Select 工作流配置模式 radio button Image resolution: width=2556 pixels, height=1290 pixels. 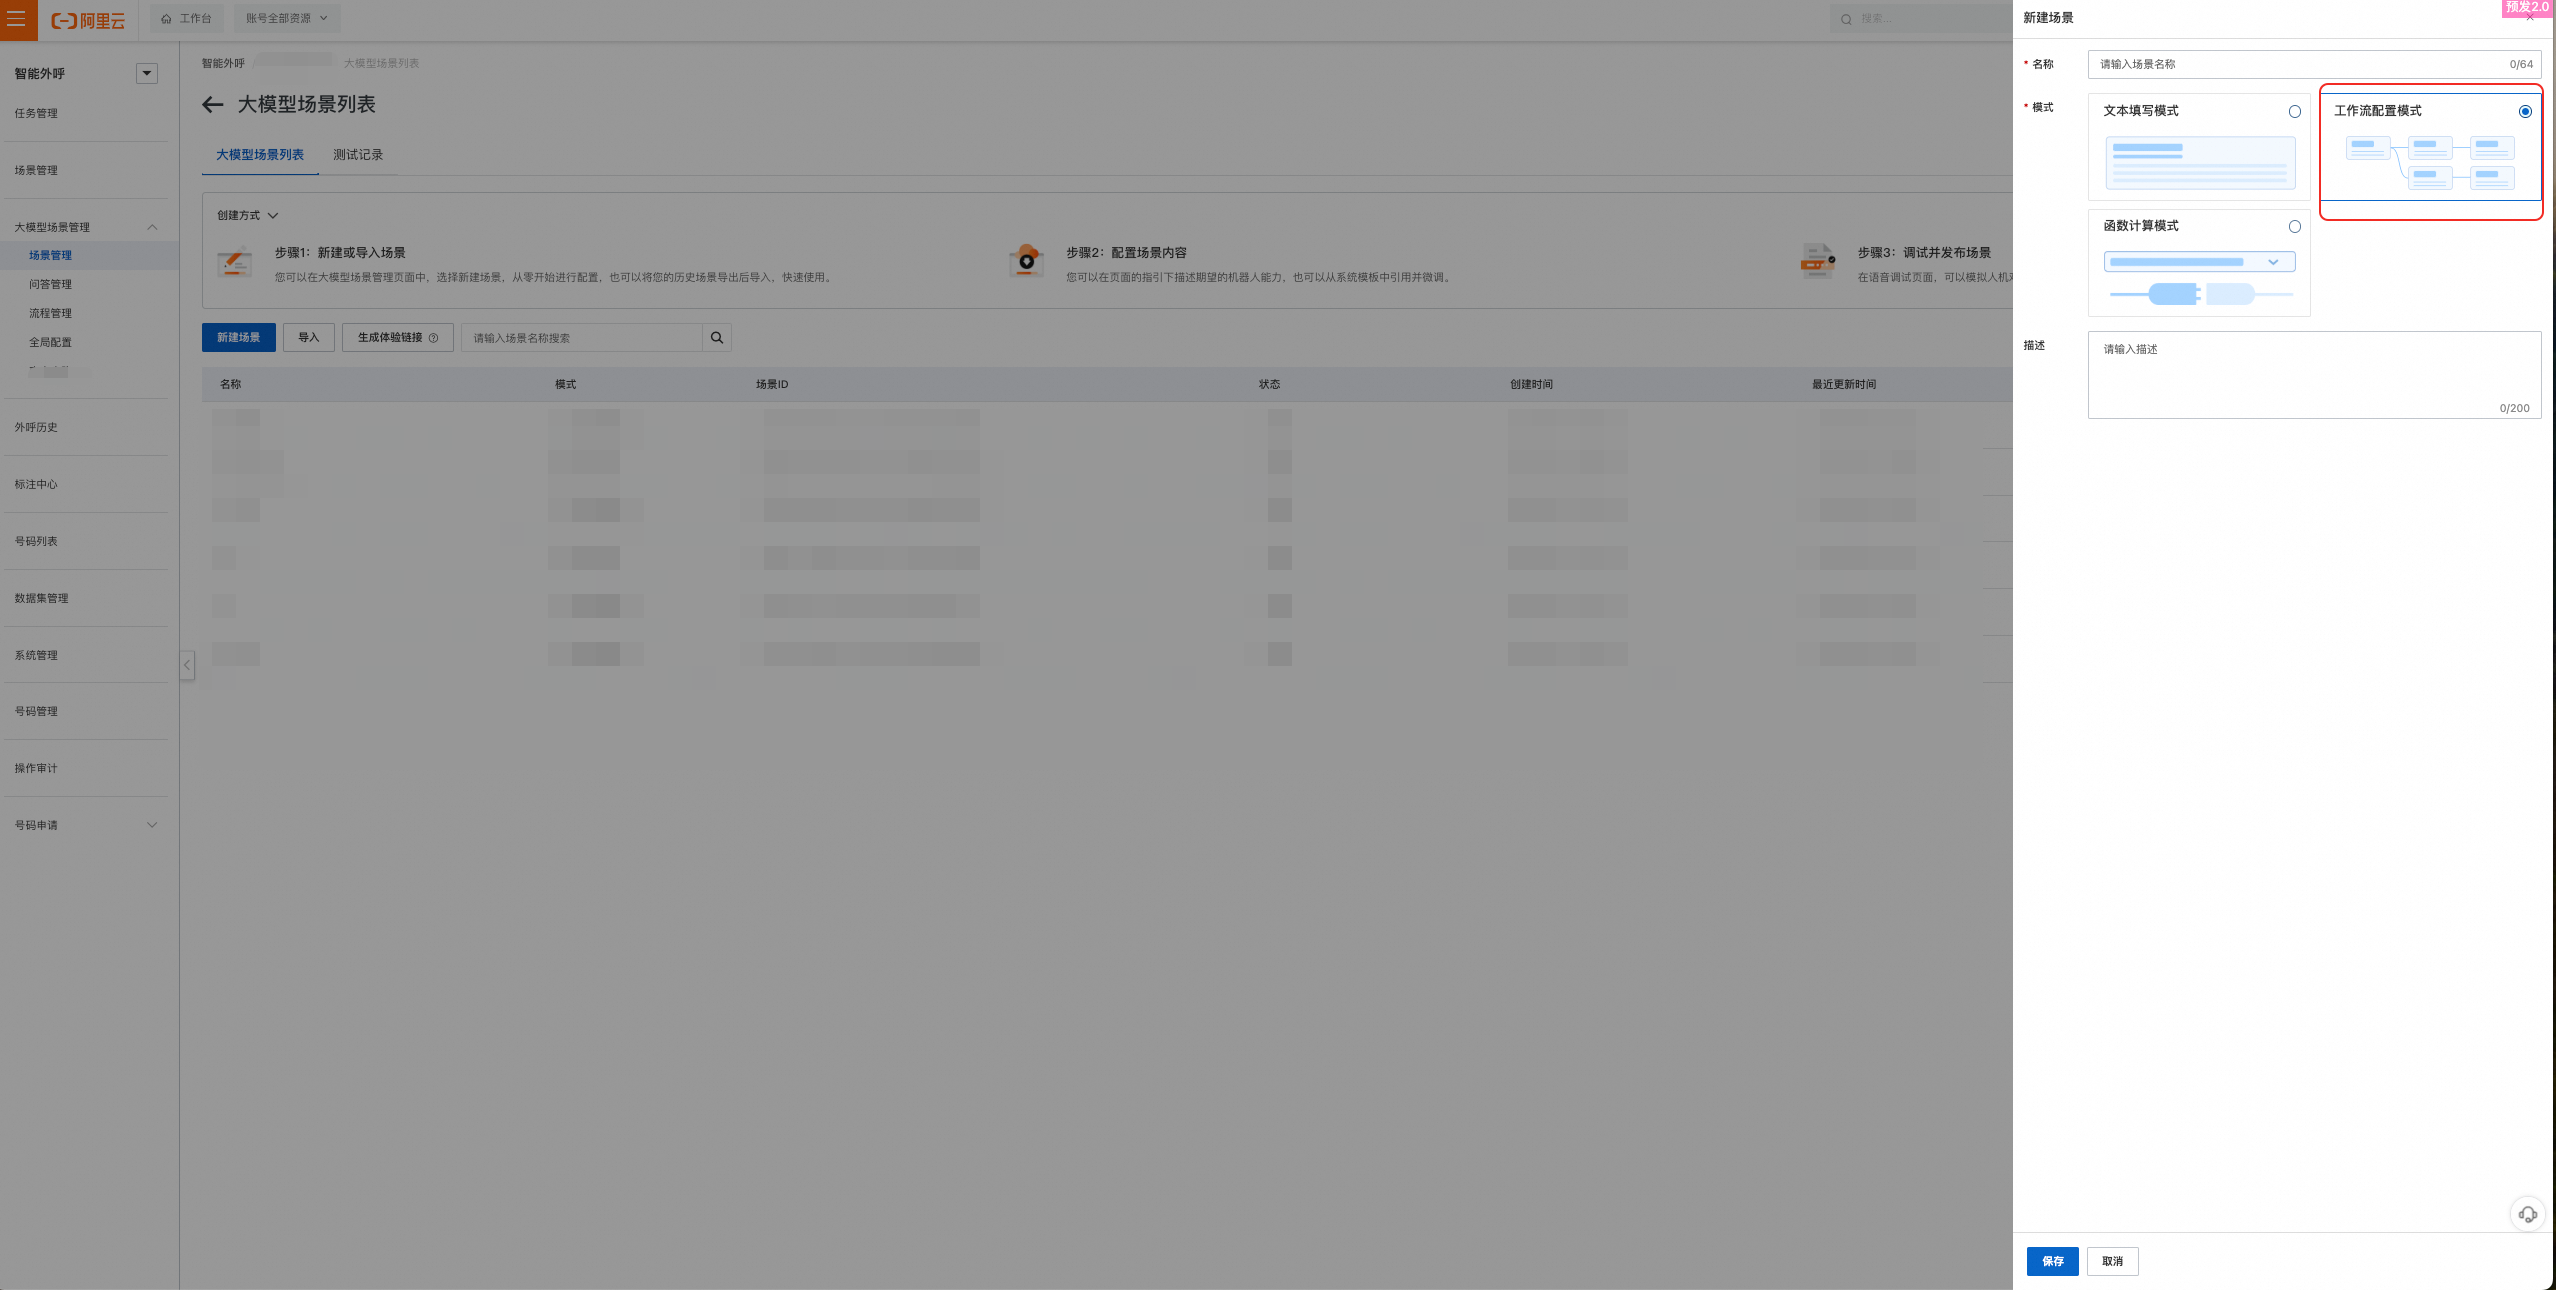tap(2525, 112)
